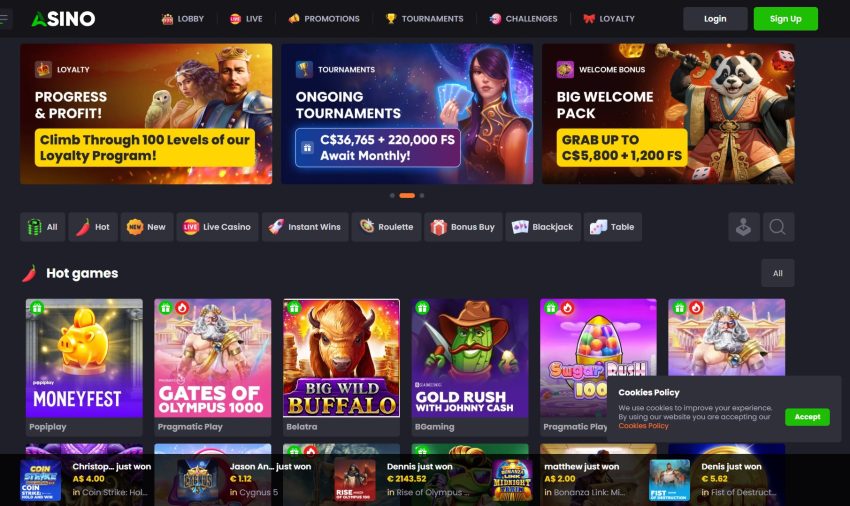Go to the Promotions menu
Viewport: 850px width, 506px height.
324,18
